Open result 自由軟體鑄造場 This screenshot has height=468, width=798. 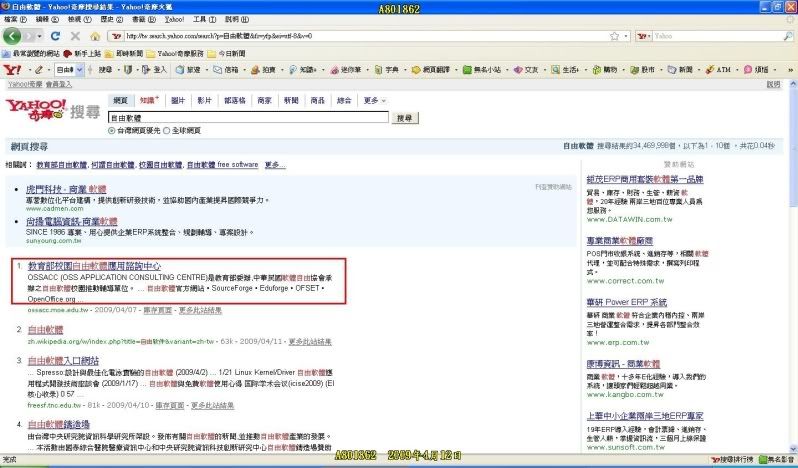pos(59,424)
